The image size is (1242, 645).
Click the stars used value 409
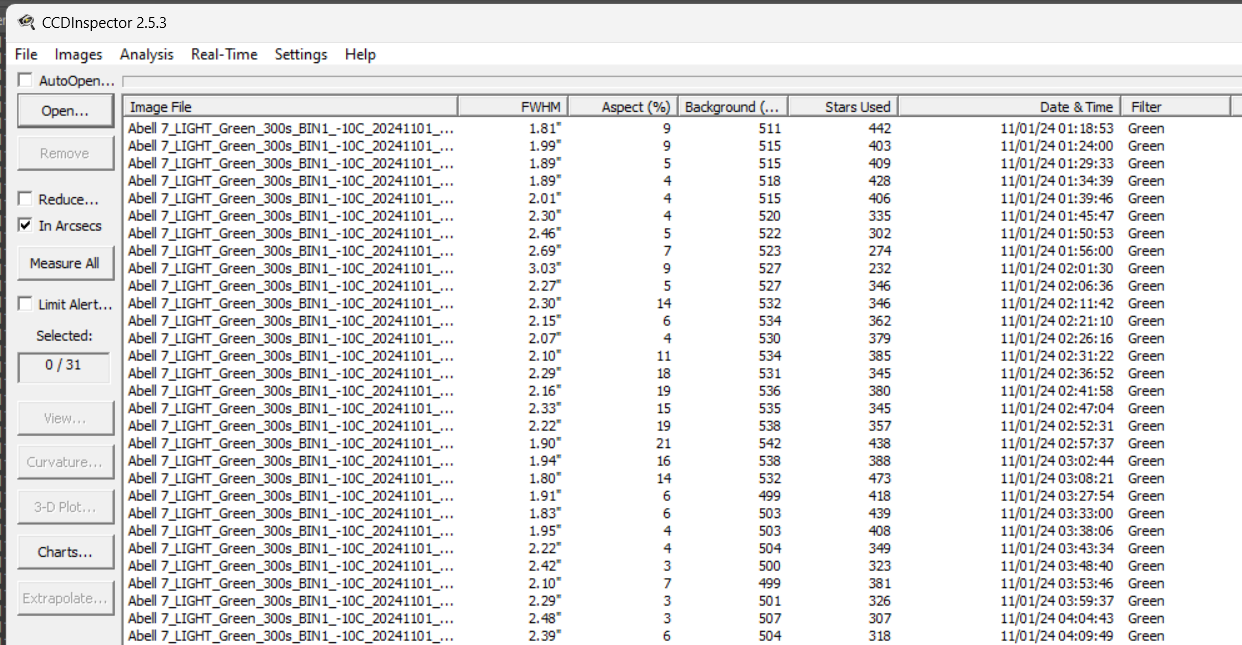coord(879,163)
